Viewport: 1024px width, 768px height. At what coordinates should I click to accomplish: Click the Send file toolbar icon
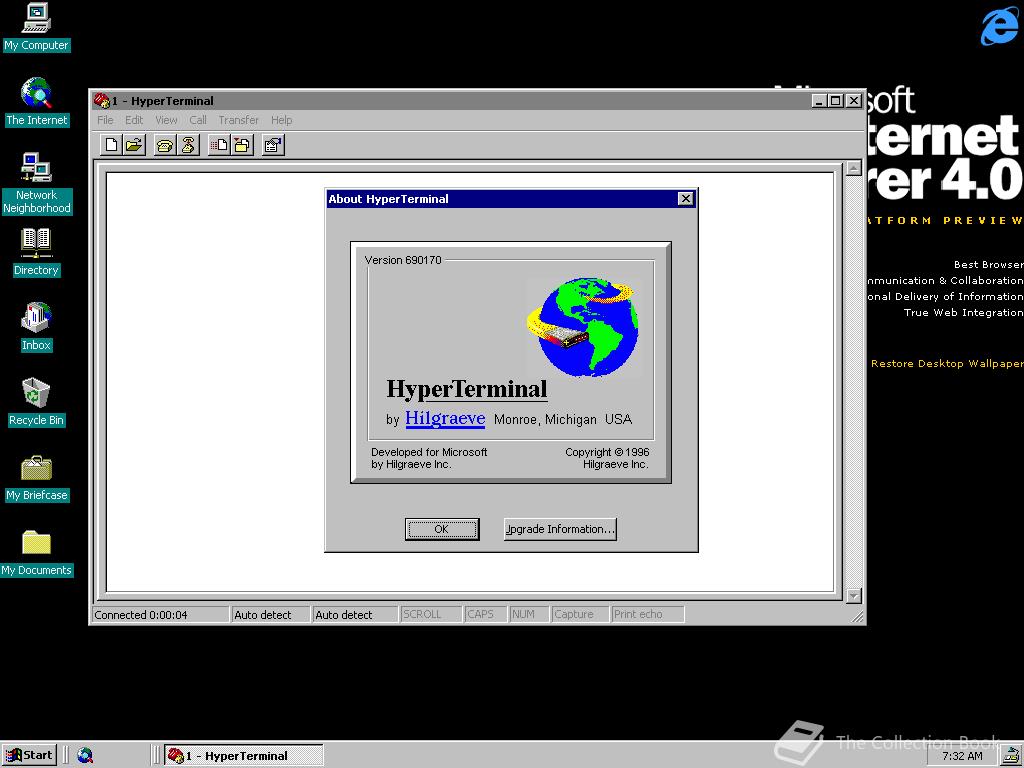(x=219, y=145)
